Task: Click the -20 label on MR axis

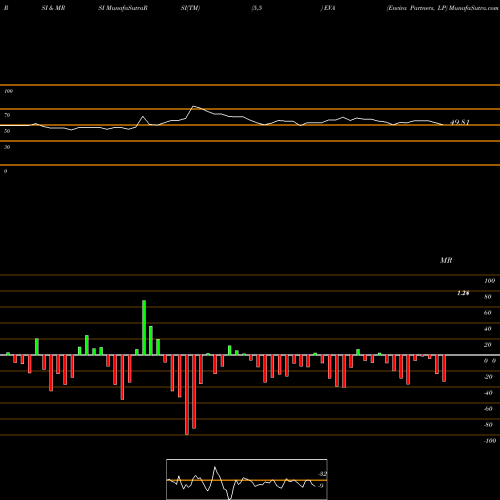Action: pyautogui.click(x=488, y=377)
